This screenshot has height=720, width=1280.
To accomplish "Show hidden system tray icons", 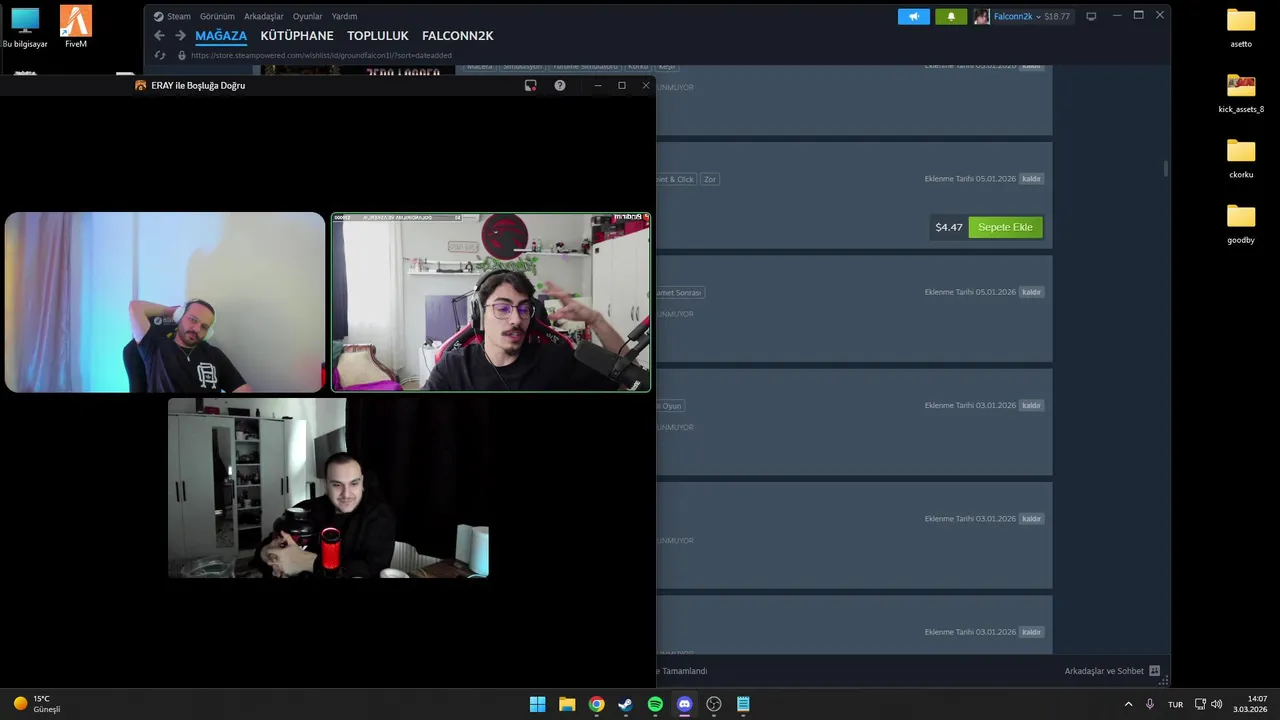I will click(1128, 704).
